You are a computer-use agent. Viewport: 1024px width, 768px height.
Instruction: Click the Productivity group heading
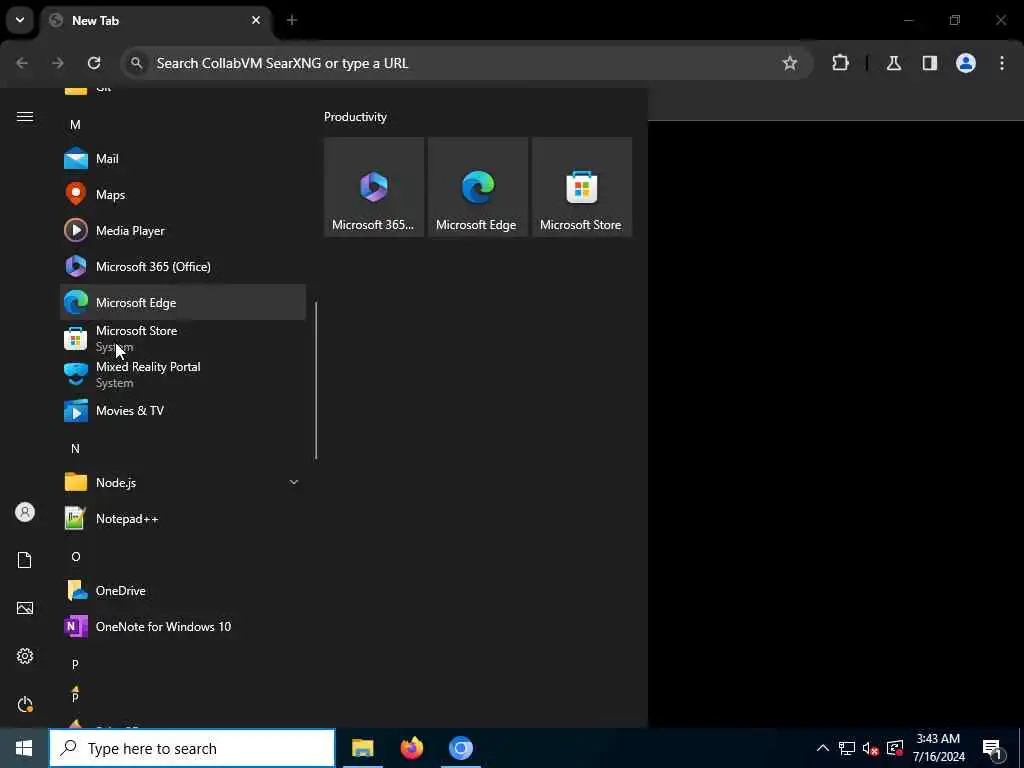pyautogui.click(x=355, y=117)
